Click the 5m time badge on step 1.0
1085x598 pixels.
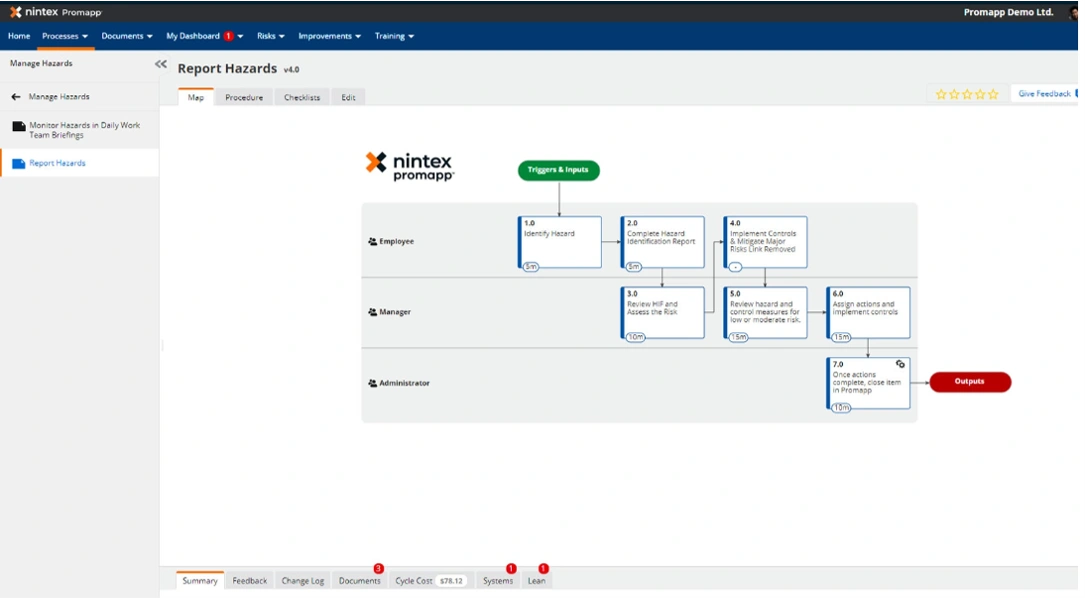531,266
